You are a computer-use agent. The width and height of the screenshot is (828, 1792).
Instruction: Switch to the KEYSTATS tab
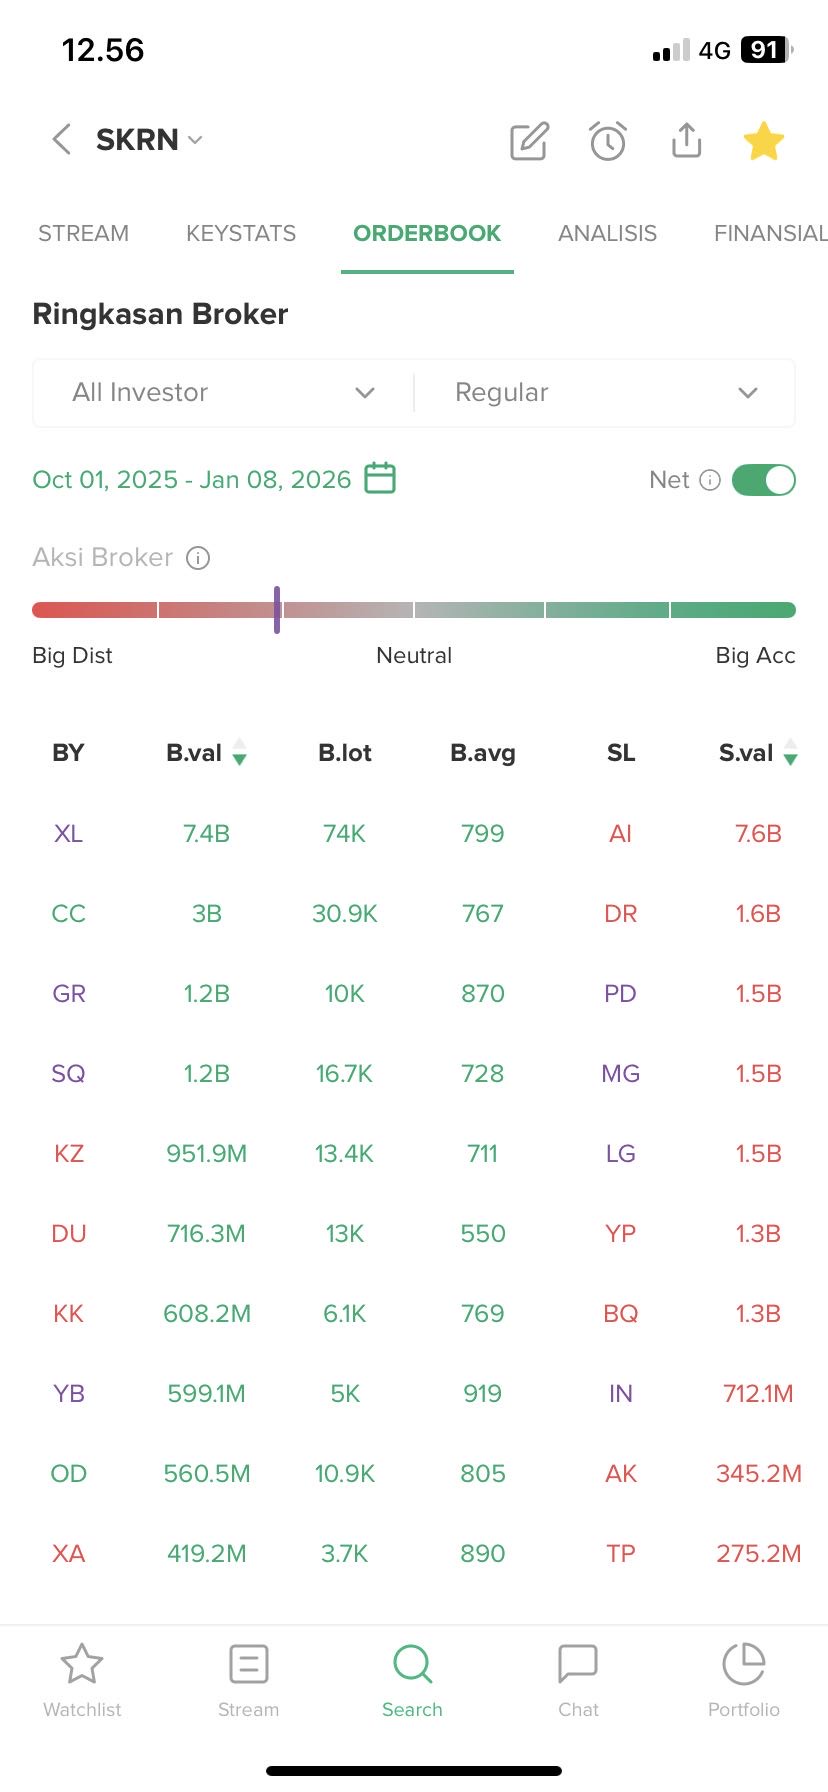(241, 234)
